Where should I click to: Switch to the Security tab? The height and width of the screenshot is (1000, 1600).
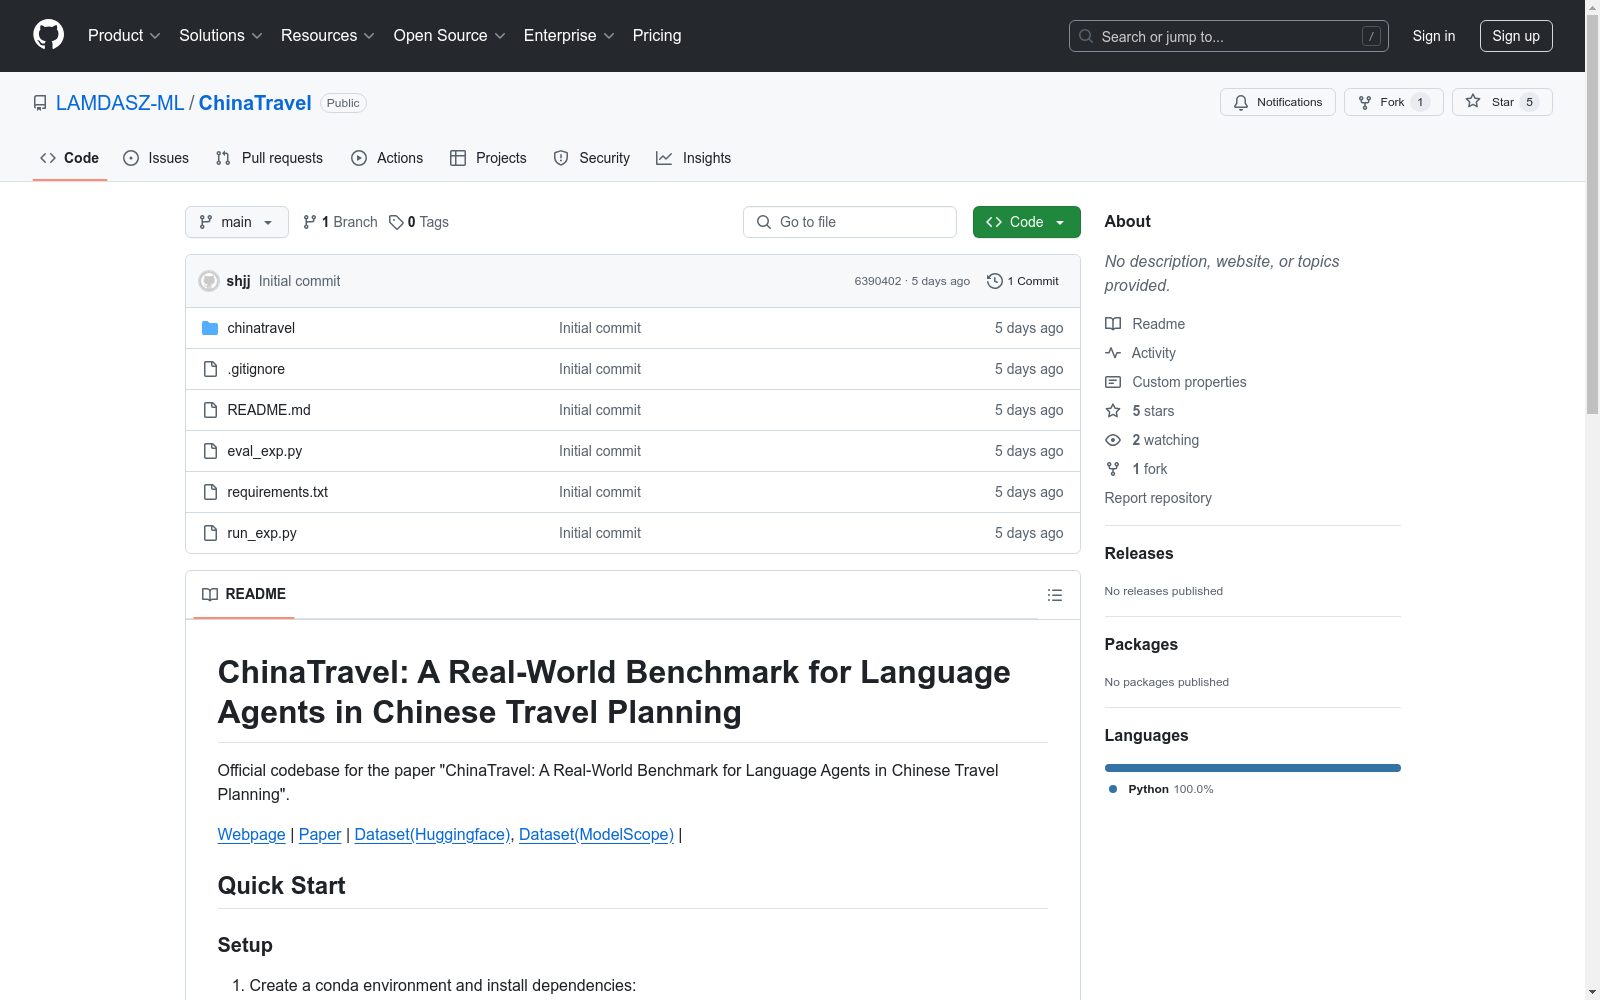pyautogui.click(x=592, y=158)
